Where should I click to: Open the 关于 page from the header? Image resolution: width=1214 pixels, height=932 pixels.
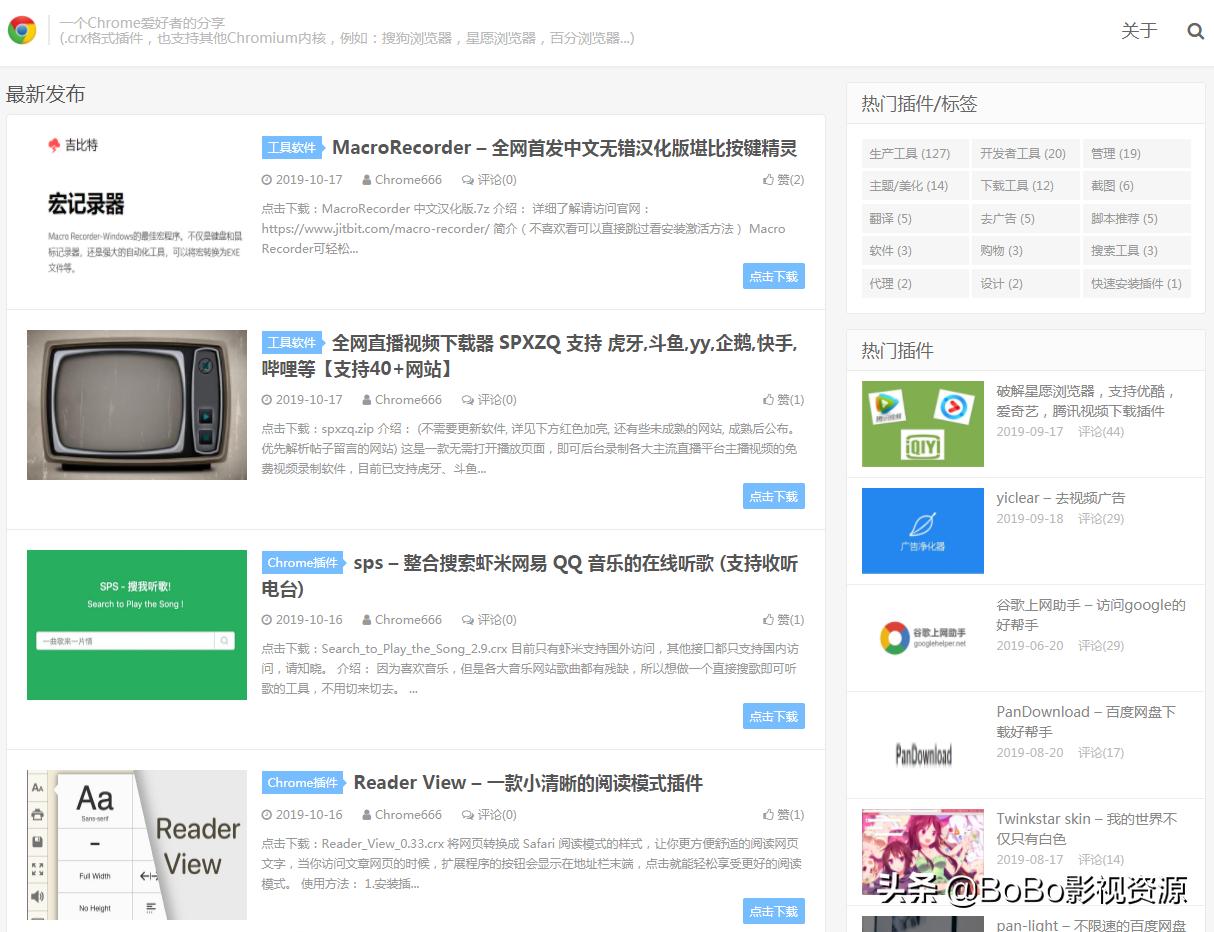click(x=1139, y=31)
